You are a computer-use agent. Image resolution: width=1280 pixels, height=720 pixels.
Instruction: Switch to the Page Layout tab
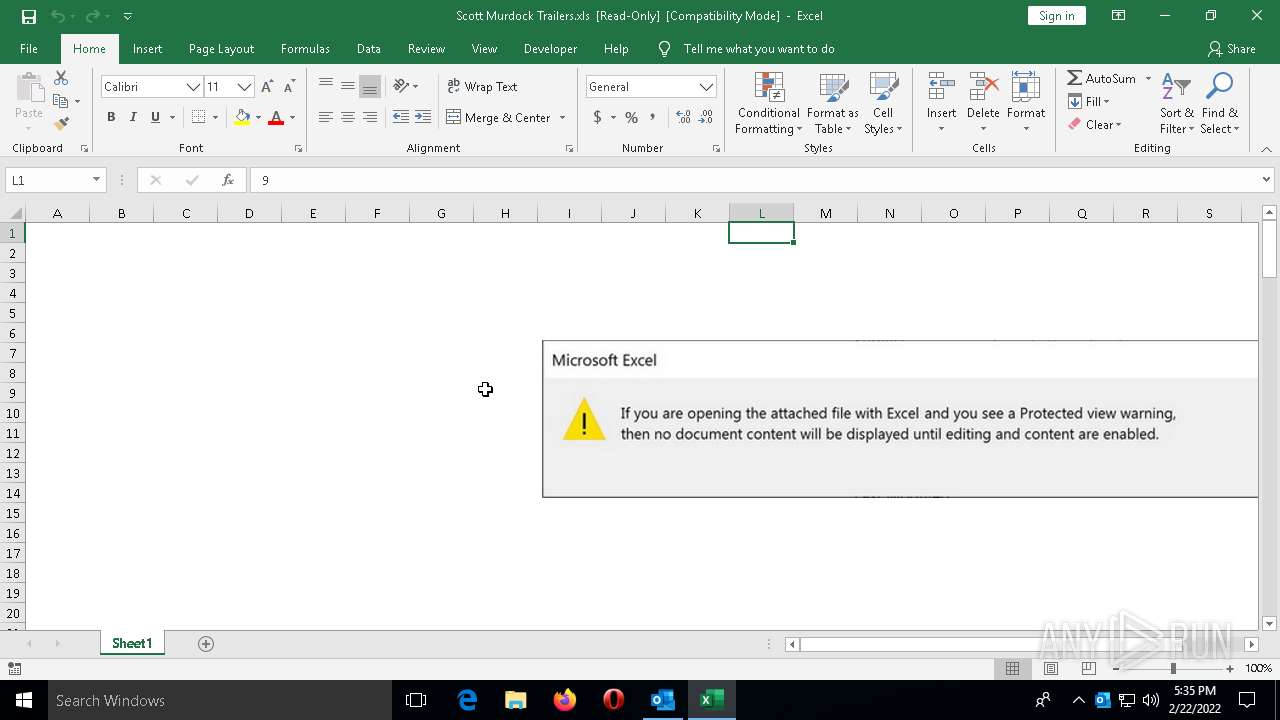point(221,49)
